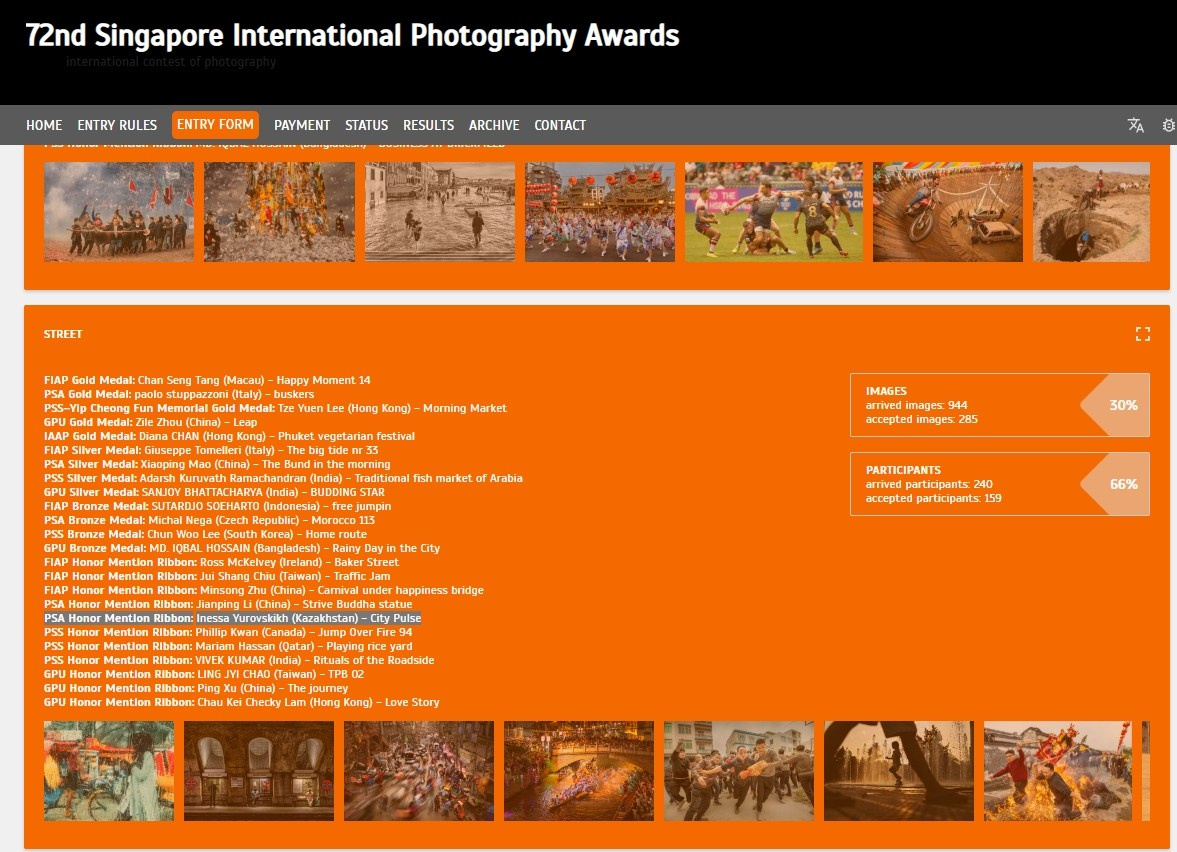Image resolution: width=1177 pixels, height=852 pixels.
Task: Open the settings gear icon
Action: point(1168,125)
